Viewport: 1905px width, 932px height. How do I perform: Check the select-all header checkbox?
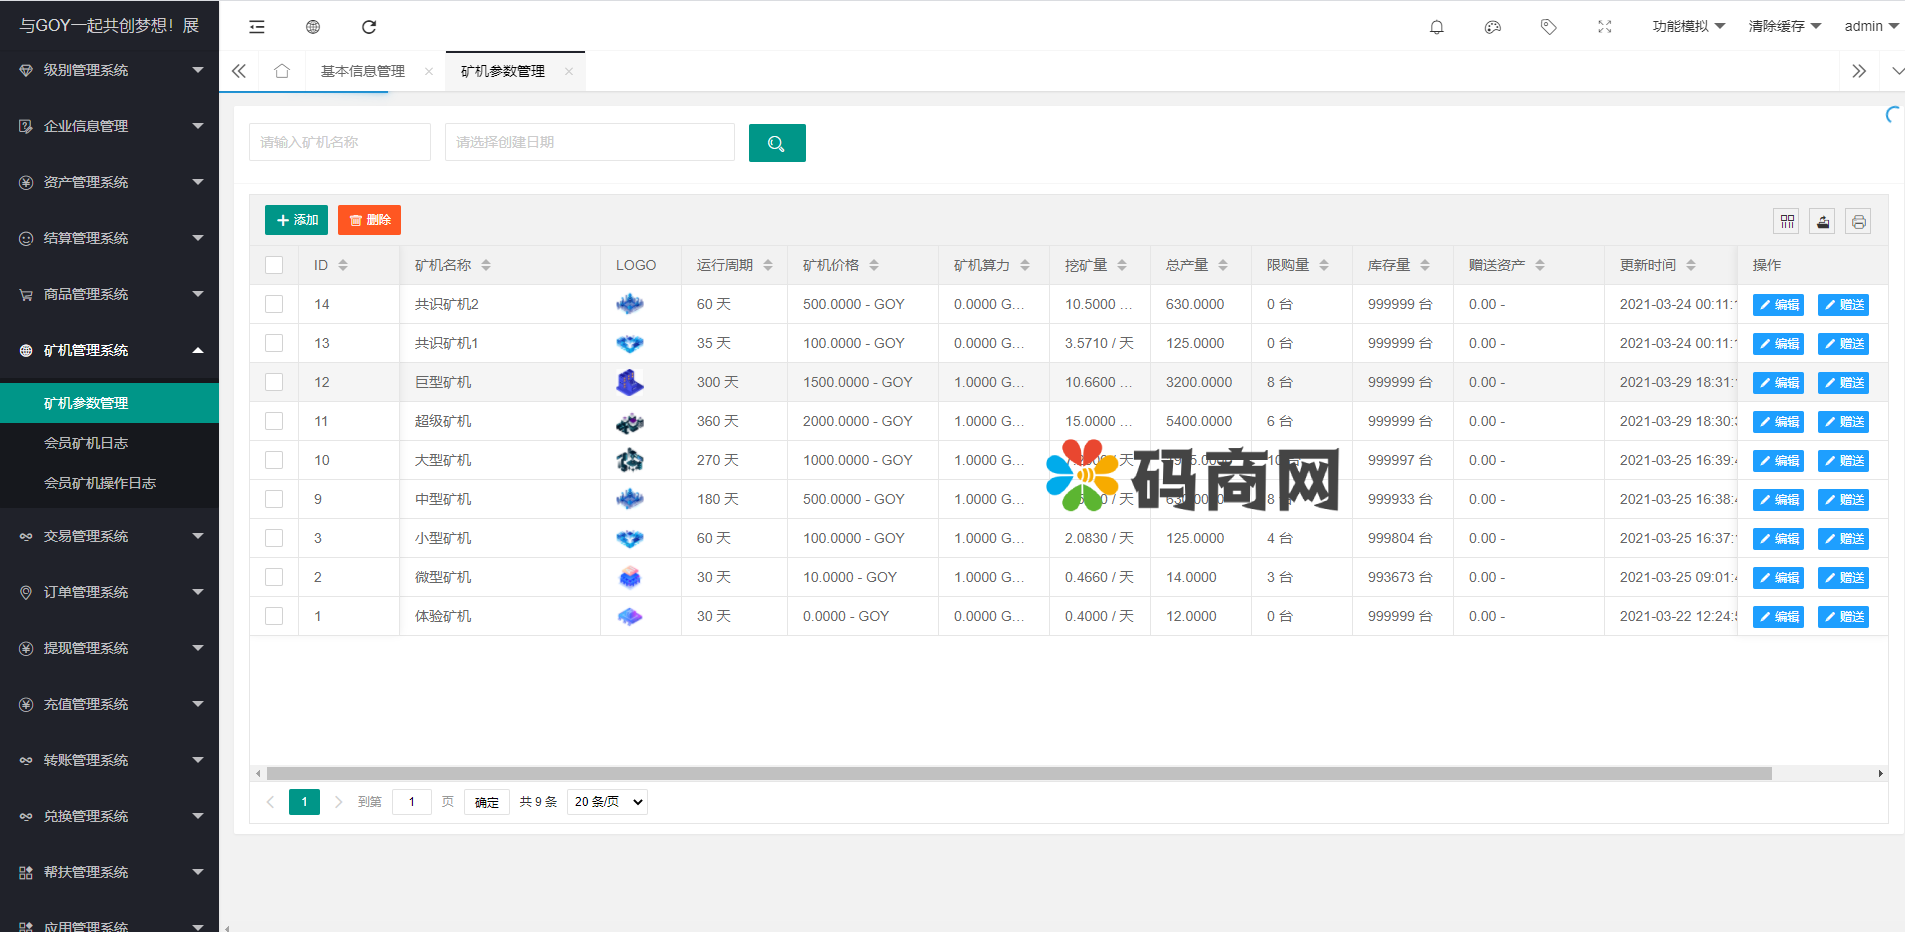click(274, 265)
